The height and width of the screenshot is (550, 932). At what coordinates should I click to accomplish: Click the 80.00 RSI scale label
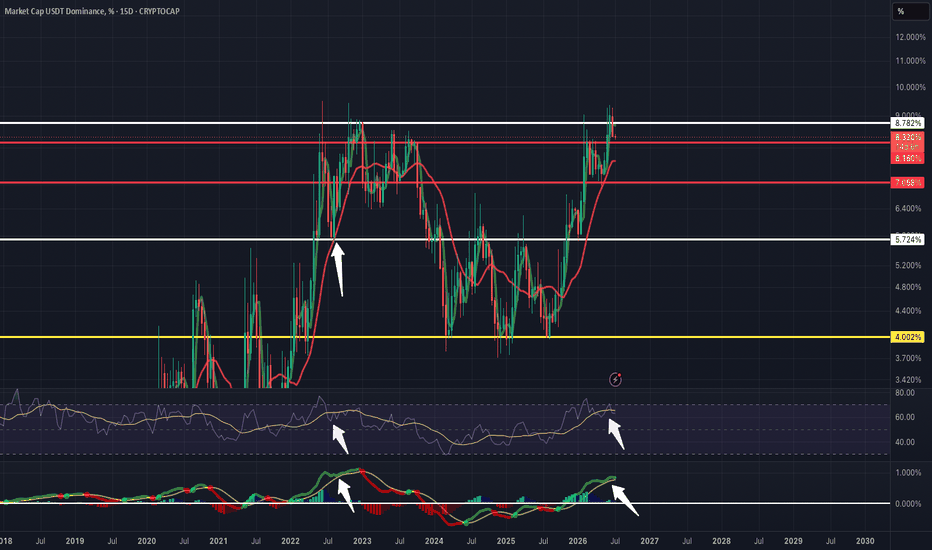(905, 392)
